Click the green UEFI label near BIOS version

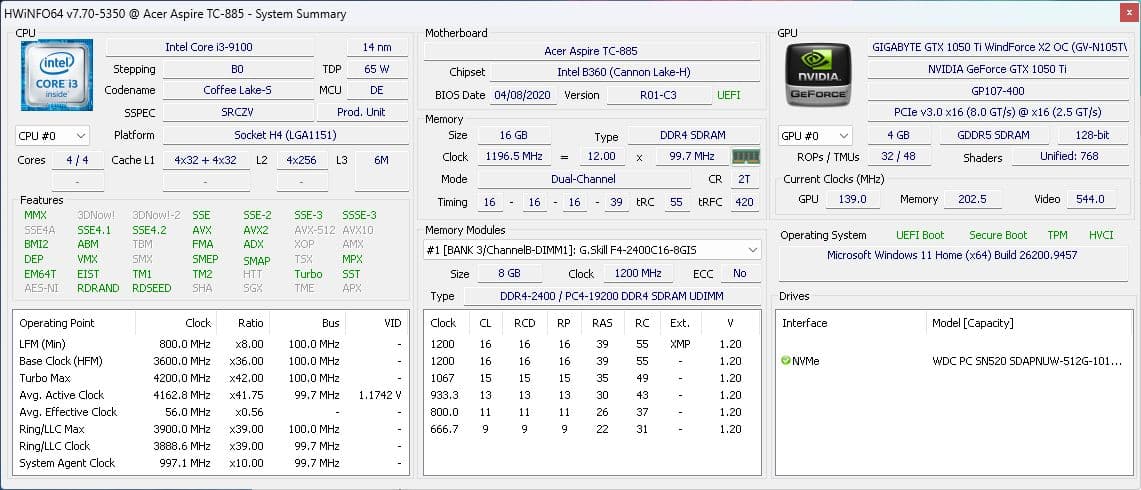pyautogui.click(x=729, y=95)
